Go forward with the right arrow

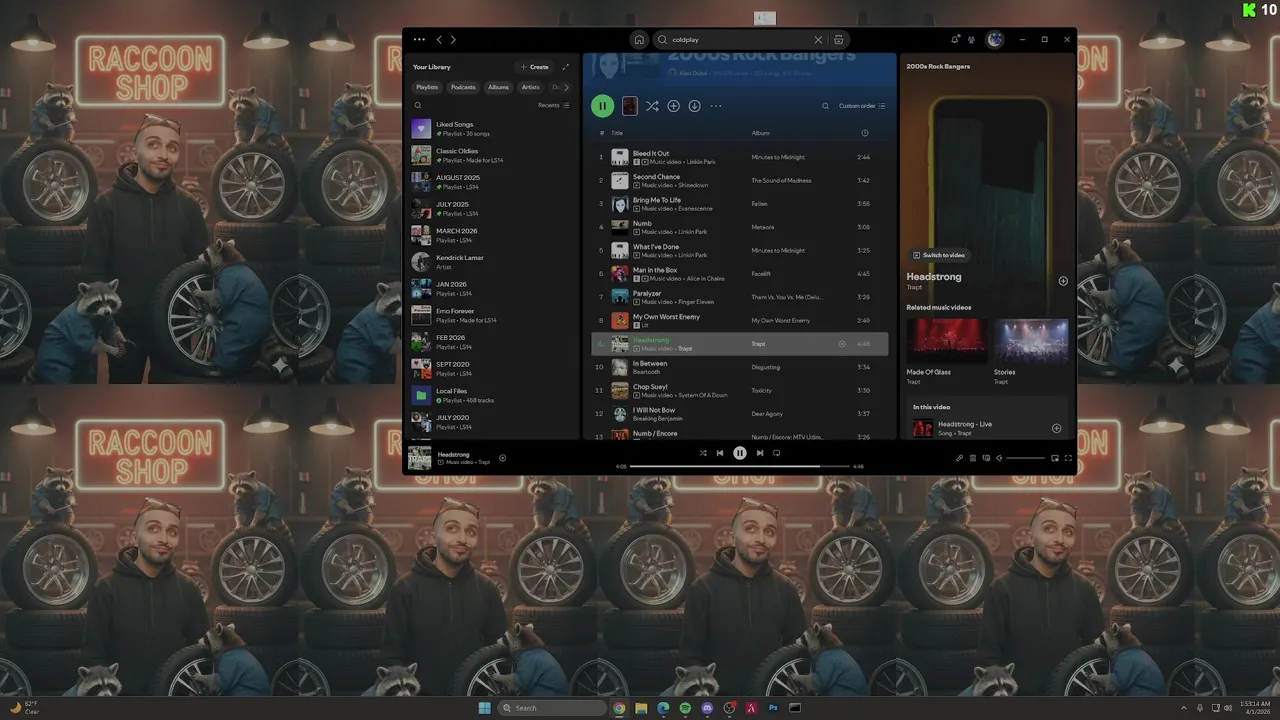click(453, 40)
